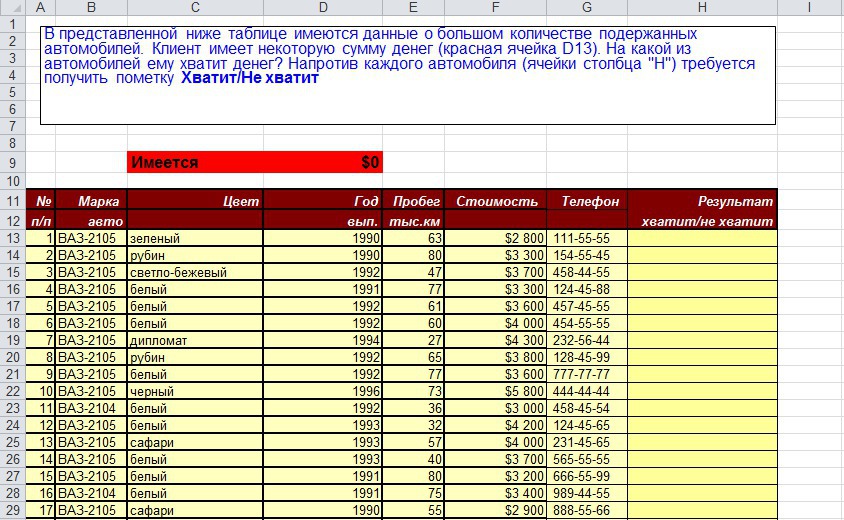Select column B header
844x520 pixels.
tap(91, 8)
